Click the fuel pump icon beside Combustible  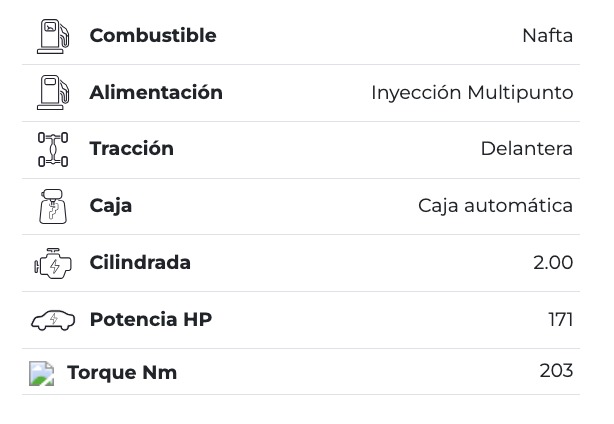(x=53, y=36)
